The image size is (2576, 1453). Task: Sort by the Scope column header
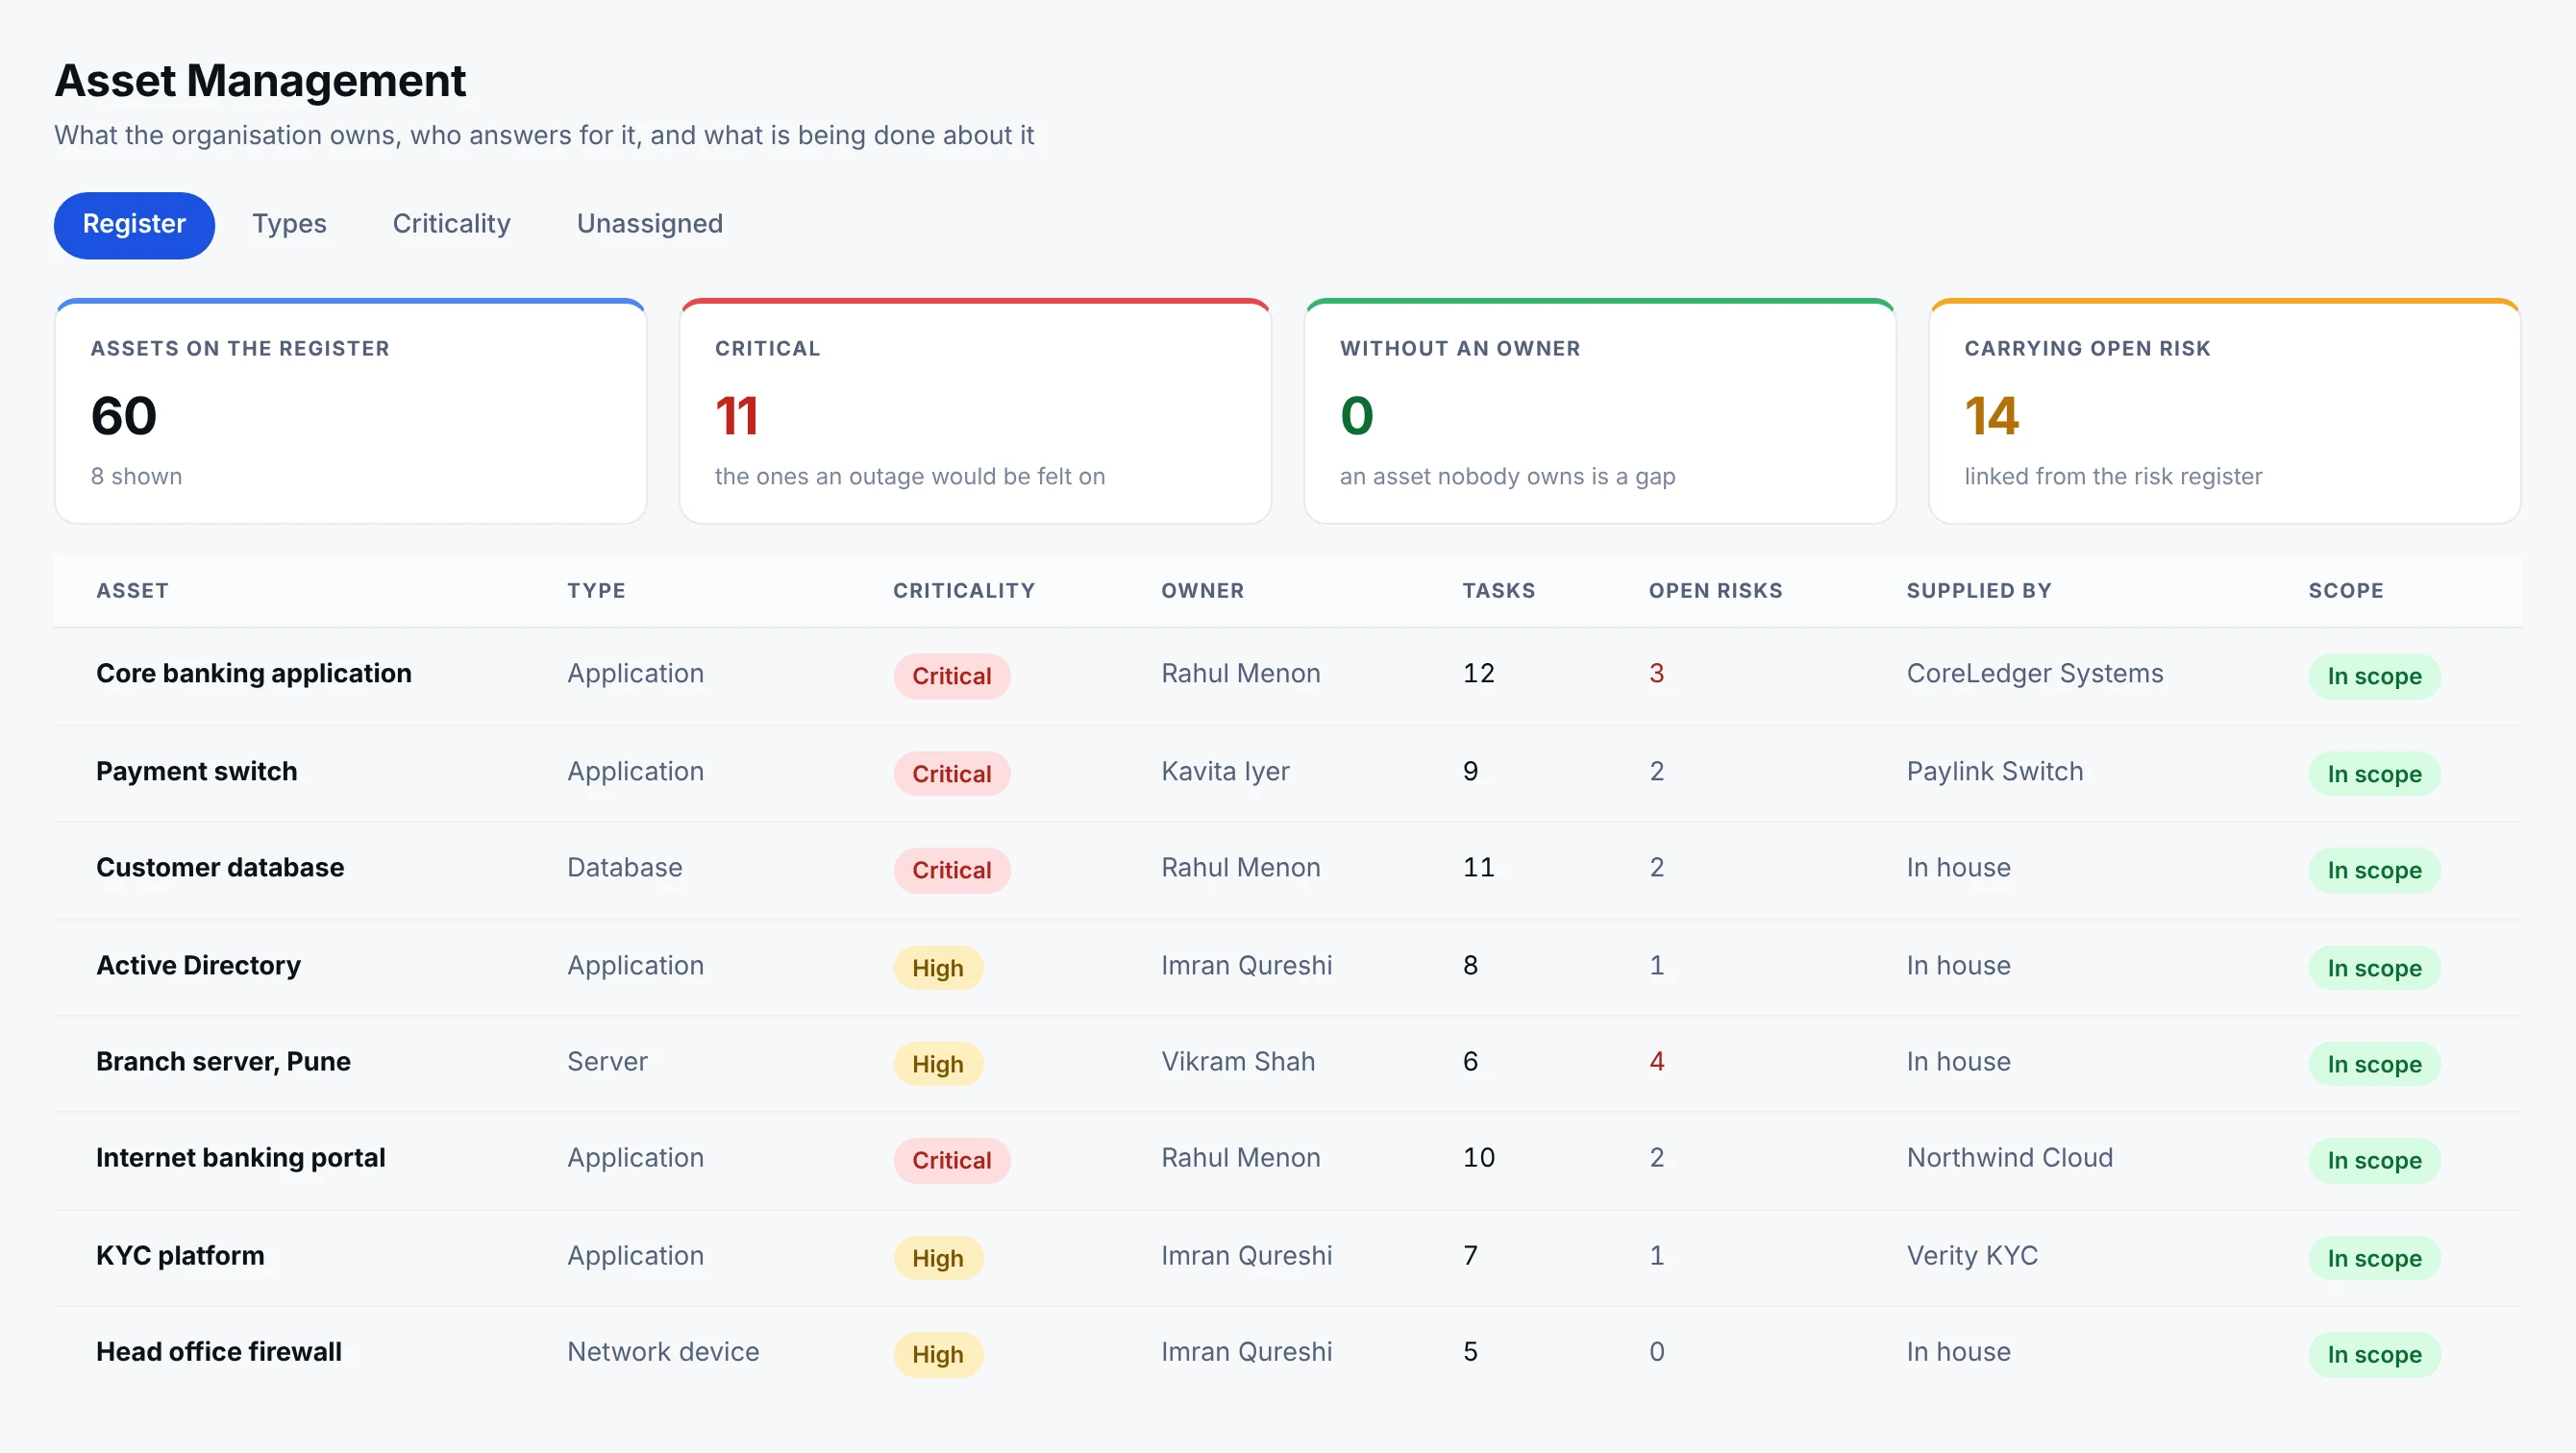2345,591
